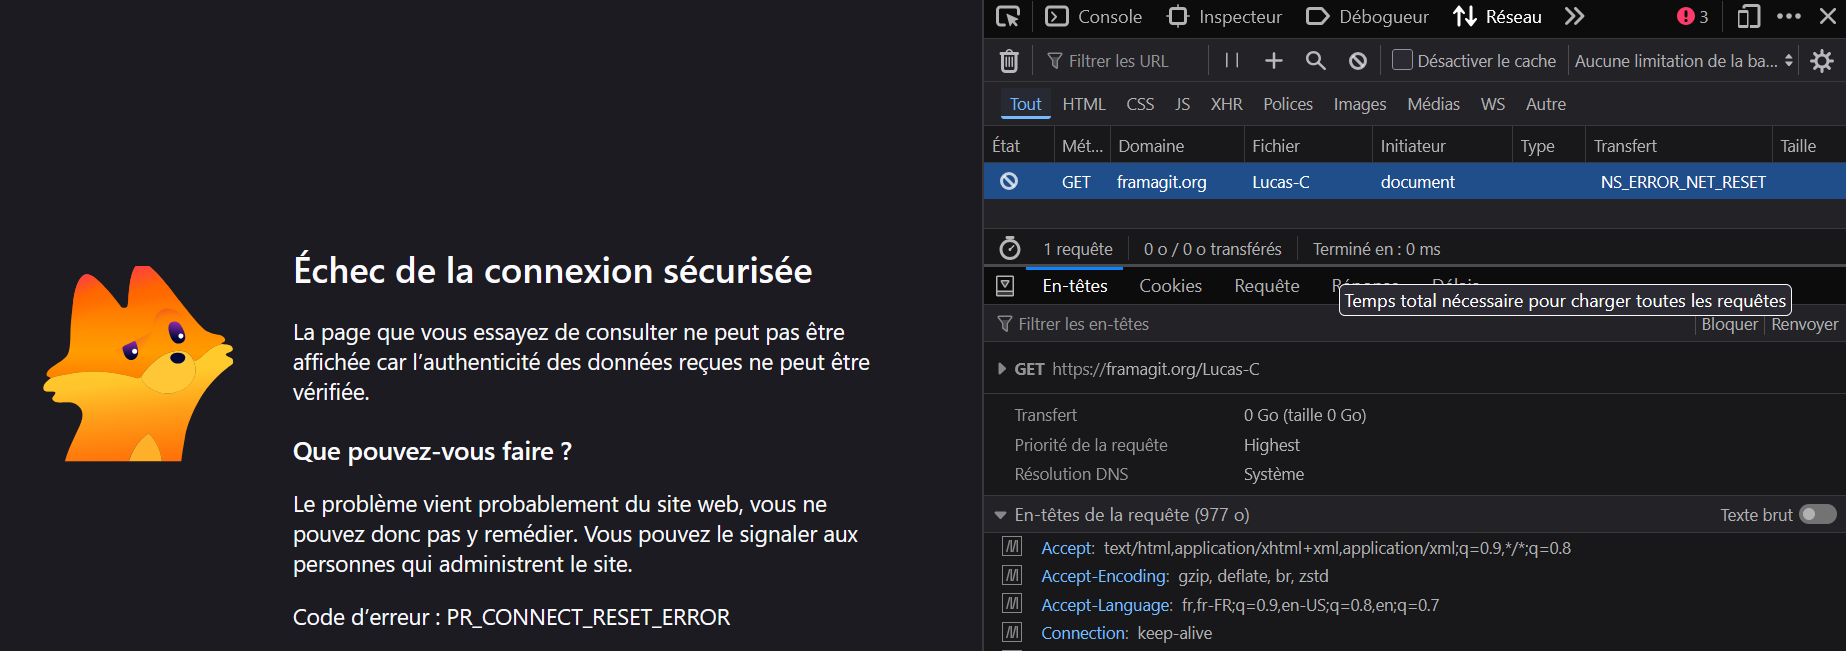Screen dimensions: 1846x651
Task: Sort by Initiateur column header
Action: click(x=1442, y=146)
